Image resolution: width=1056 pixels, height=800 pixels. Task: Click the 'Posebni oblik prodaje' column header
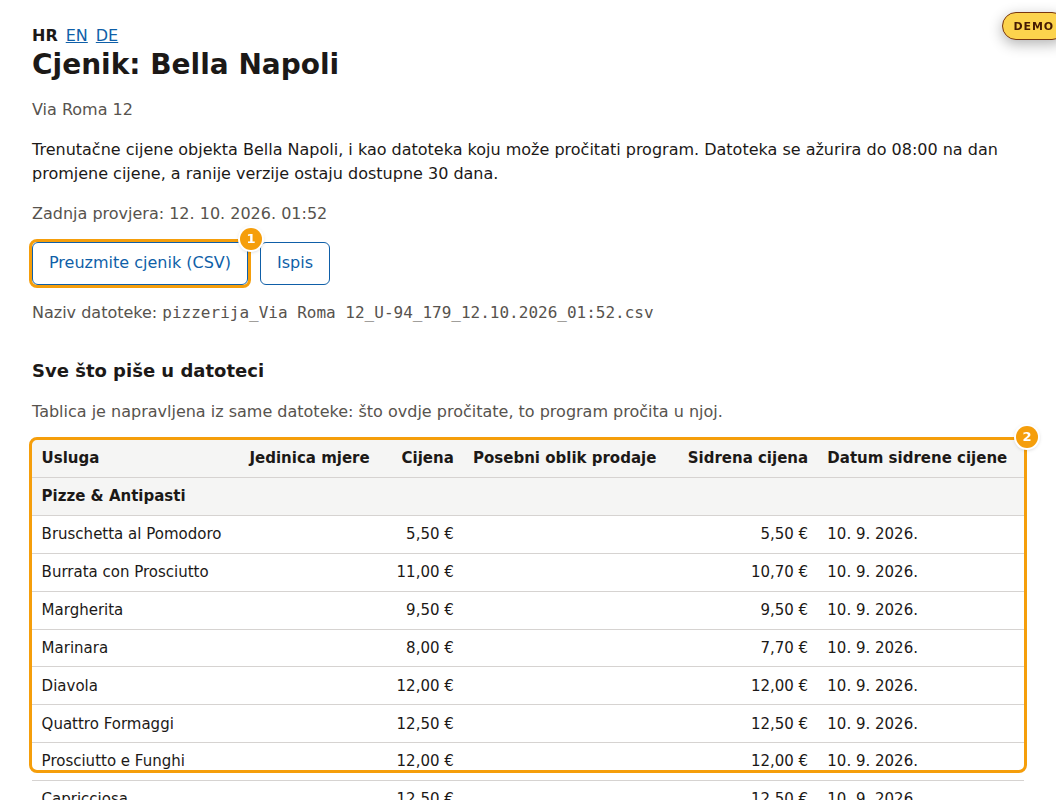(564, 458)
